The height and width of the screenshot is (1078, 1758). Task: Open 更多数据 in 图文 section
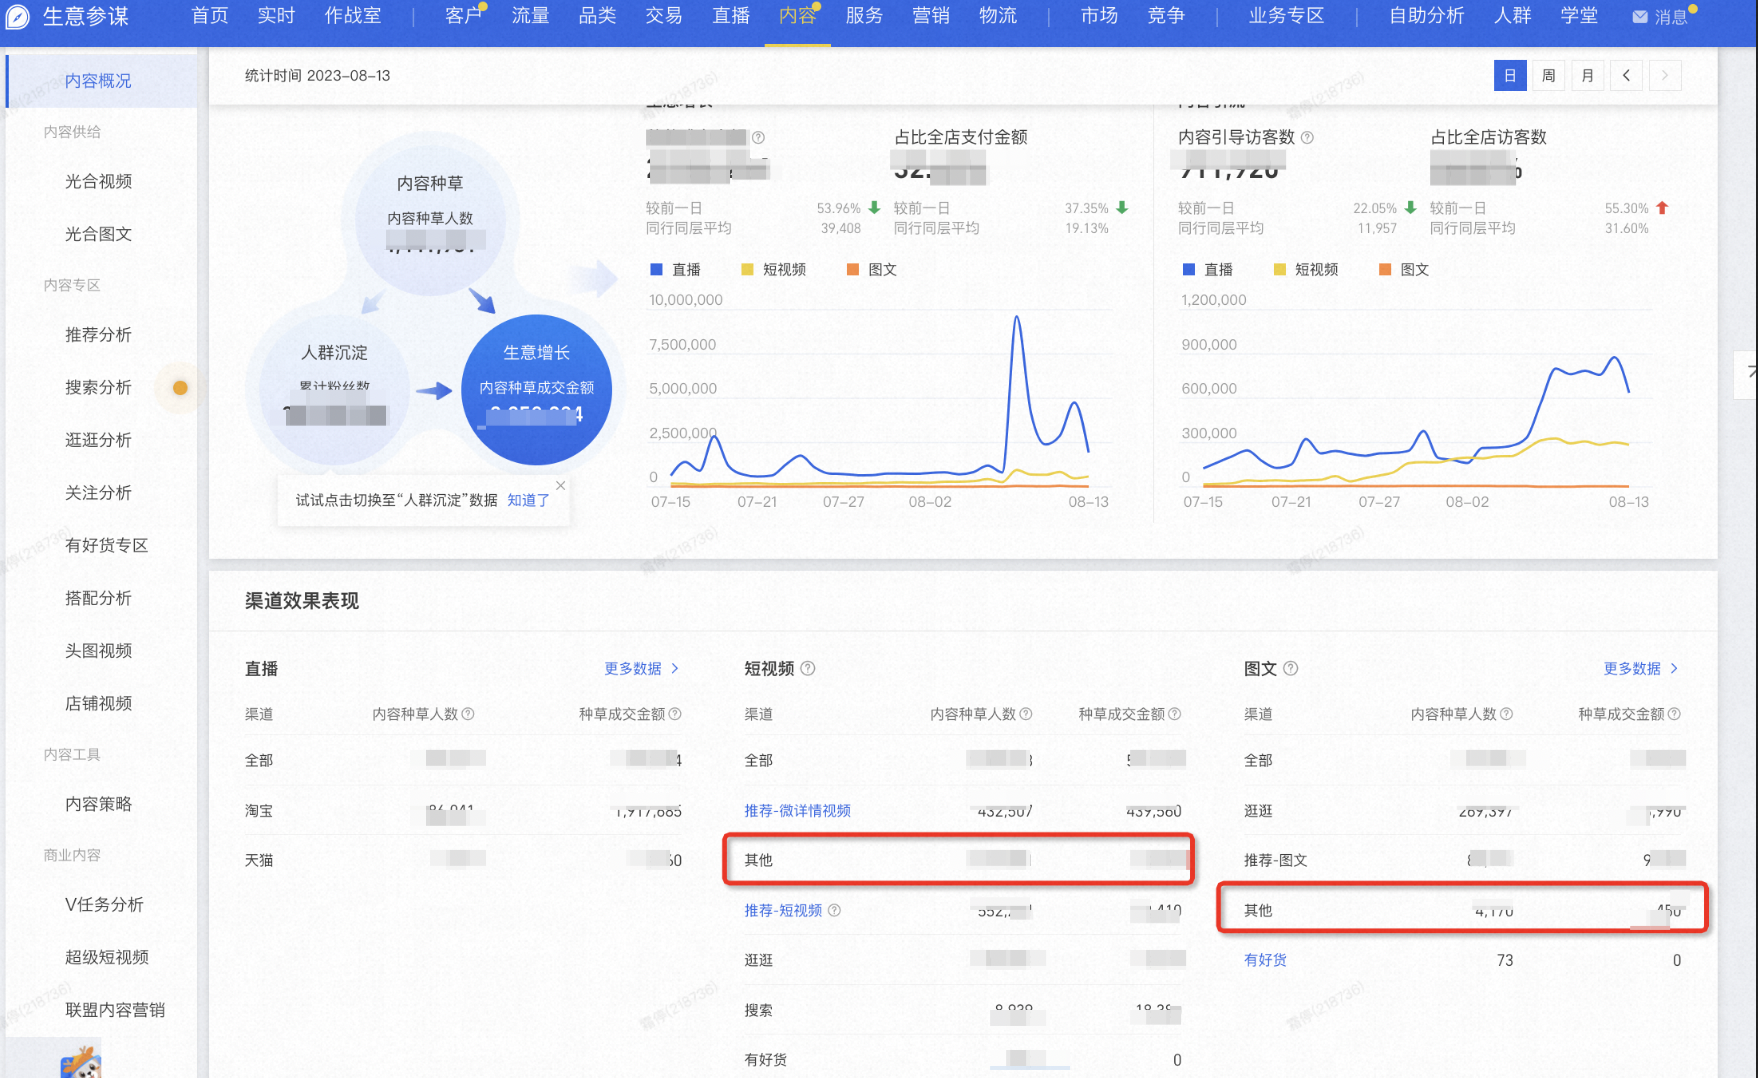coord(1641,668)
